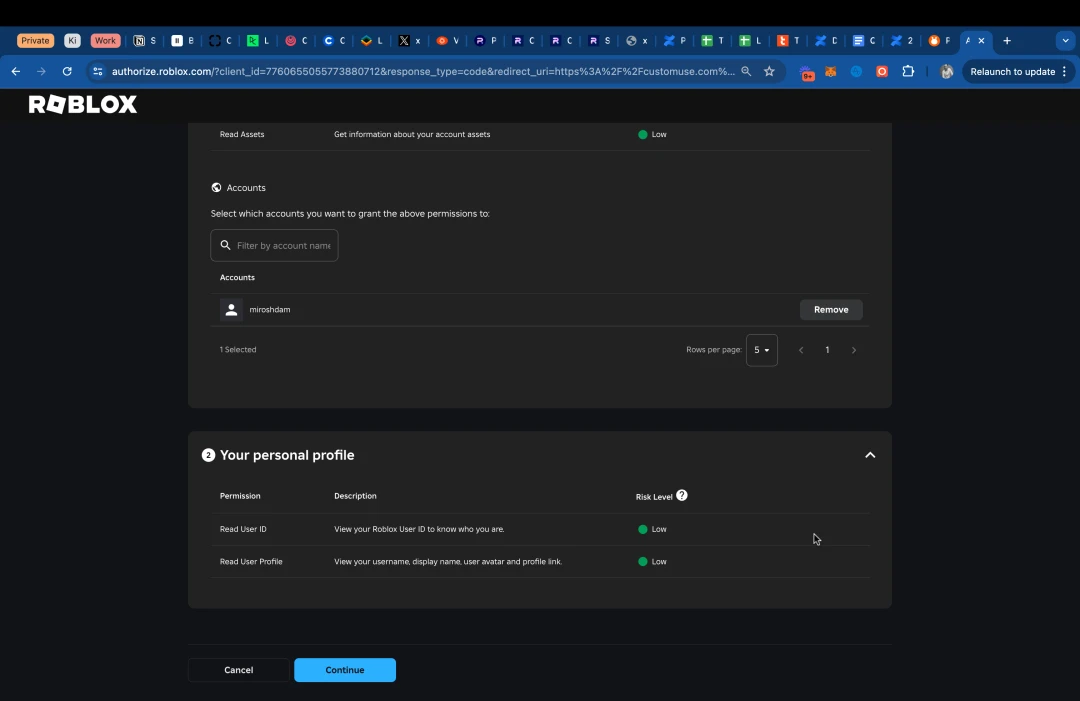Viewport: 1080px width, 701px height.
Task: Collapse the Your personal profile section
Action: pyautogui.click(x=870, y=455)
